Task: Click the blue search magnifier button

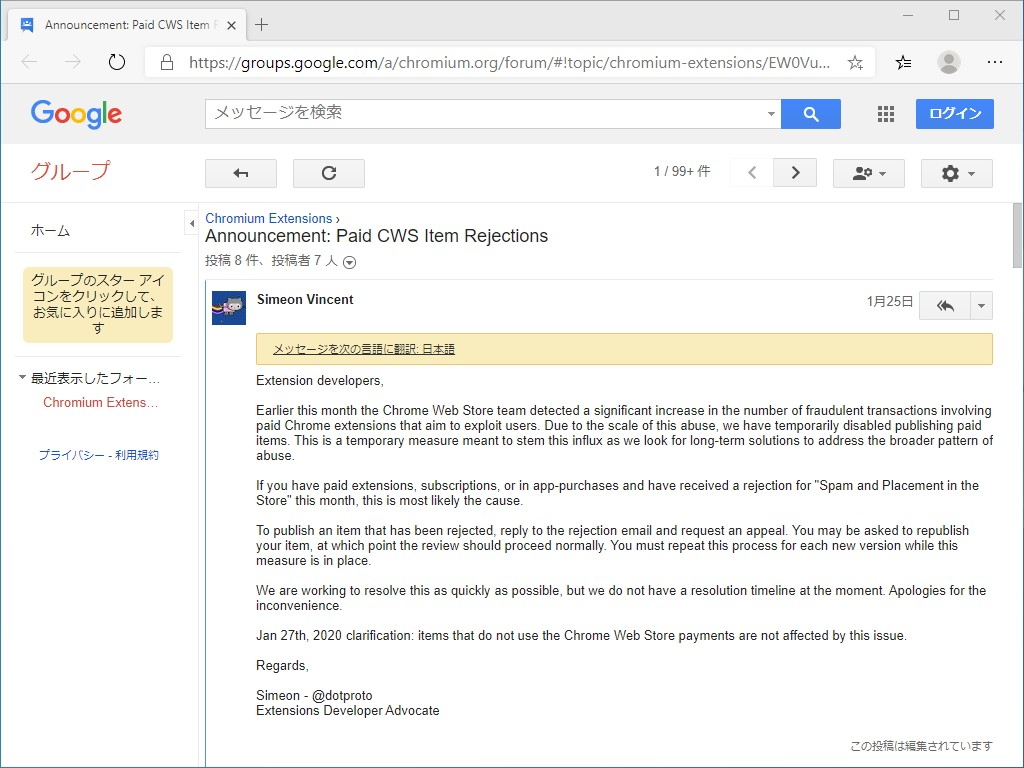Action: (x=810, y=113)
